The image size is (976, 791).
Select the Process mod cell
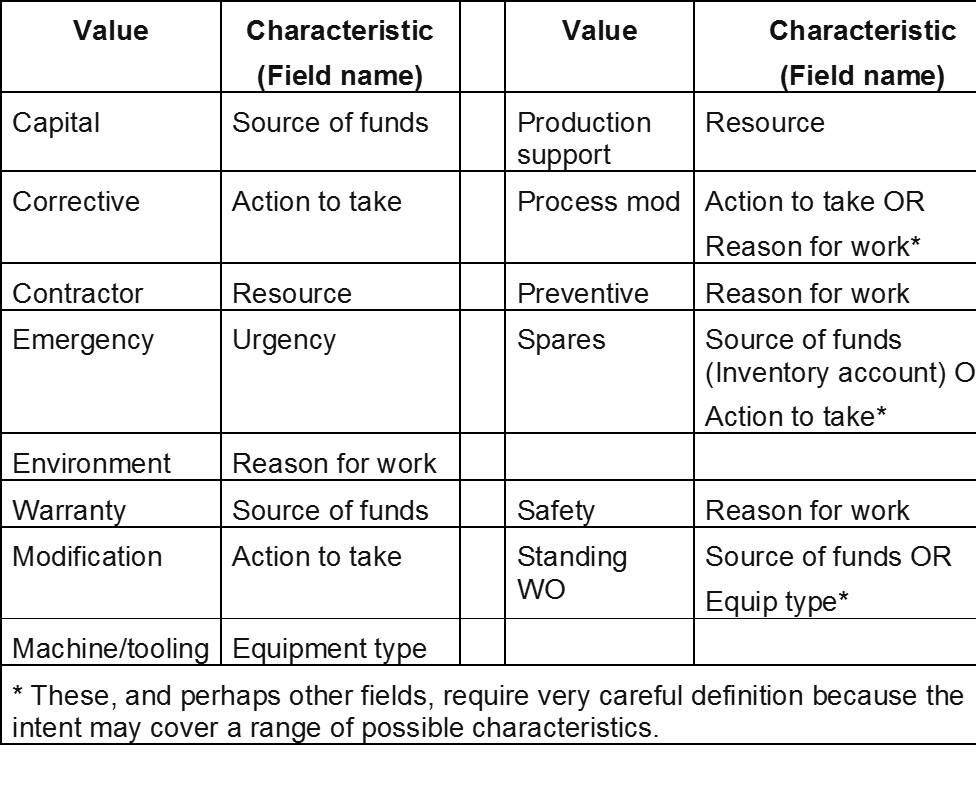[599, 217]
